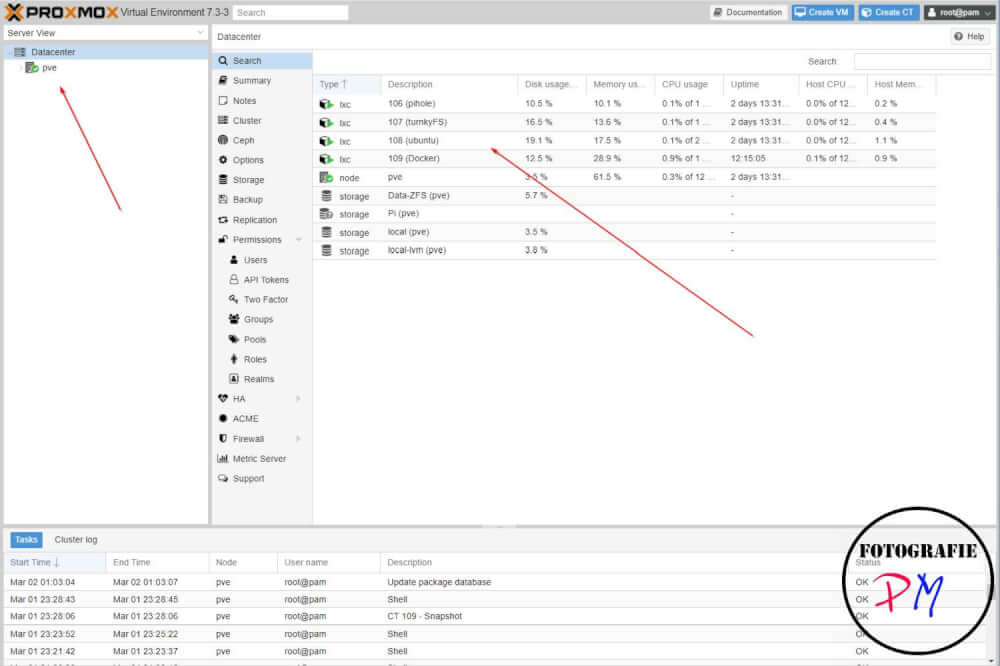Switch to the Cluster log tab
The width and height of the screenshot is (1000, 666).
click(76, 540)
